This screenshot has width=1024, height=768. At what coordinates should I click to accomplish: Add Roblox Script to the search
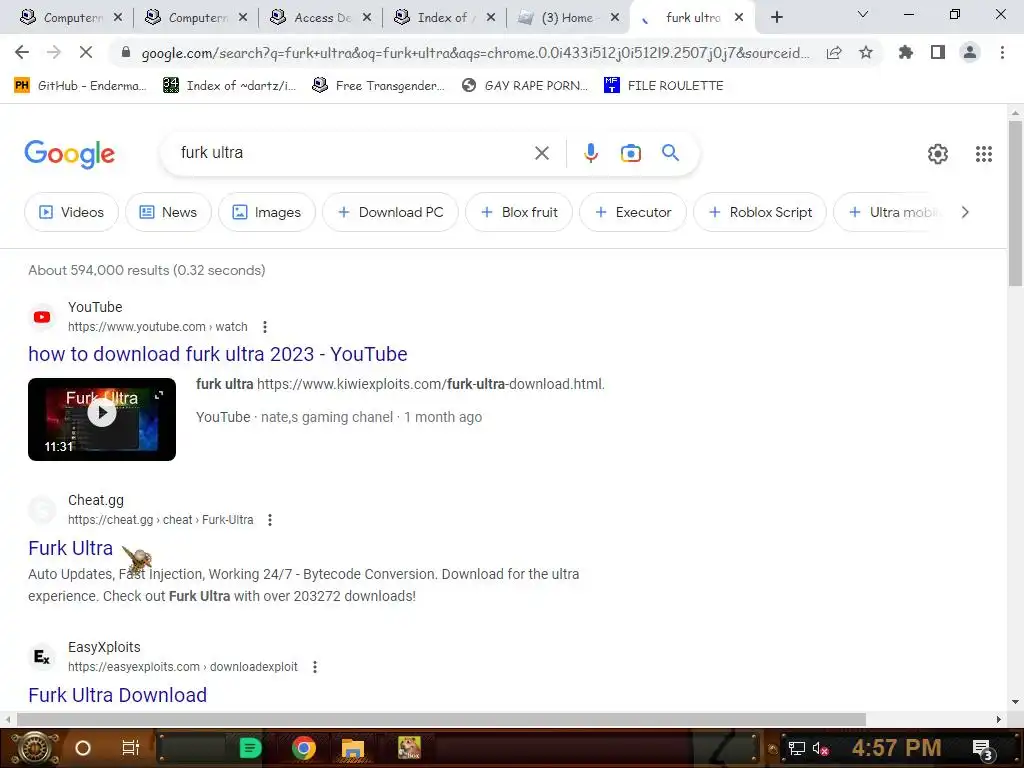pyautogui.click(x=760, y=212)
